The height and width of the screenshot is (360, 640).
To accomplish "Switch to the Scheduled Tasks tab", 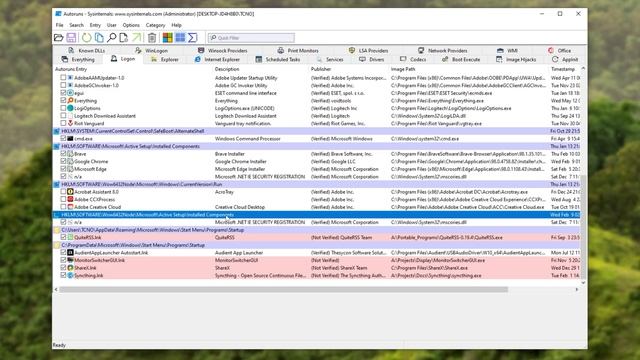I will pos(278,60).
